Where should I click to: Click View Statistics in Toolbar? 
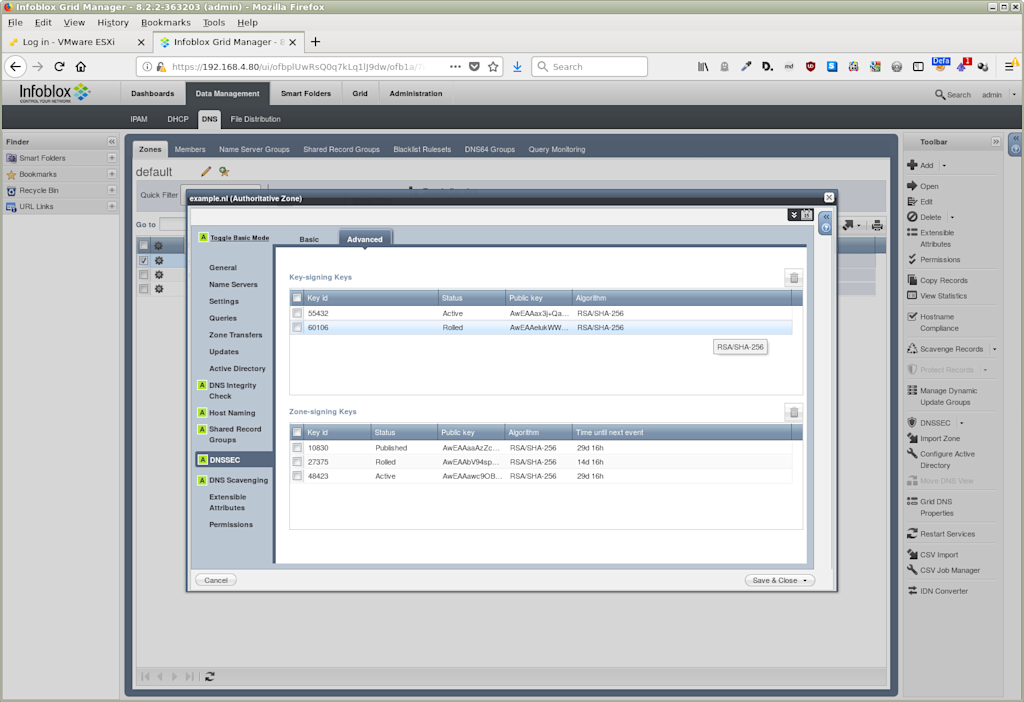[943, 296]
